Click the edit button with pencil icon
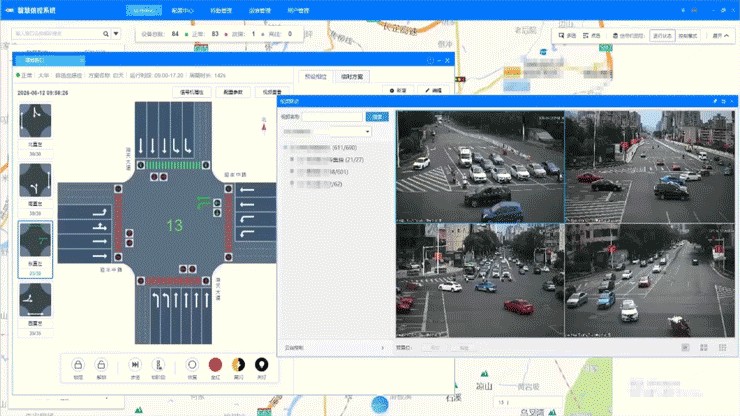The image size is (740, 416). click(433, 90)
